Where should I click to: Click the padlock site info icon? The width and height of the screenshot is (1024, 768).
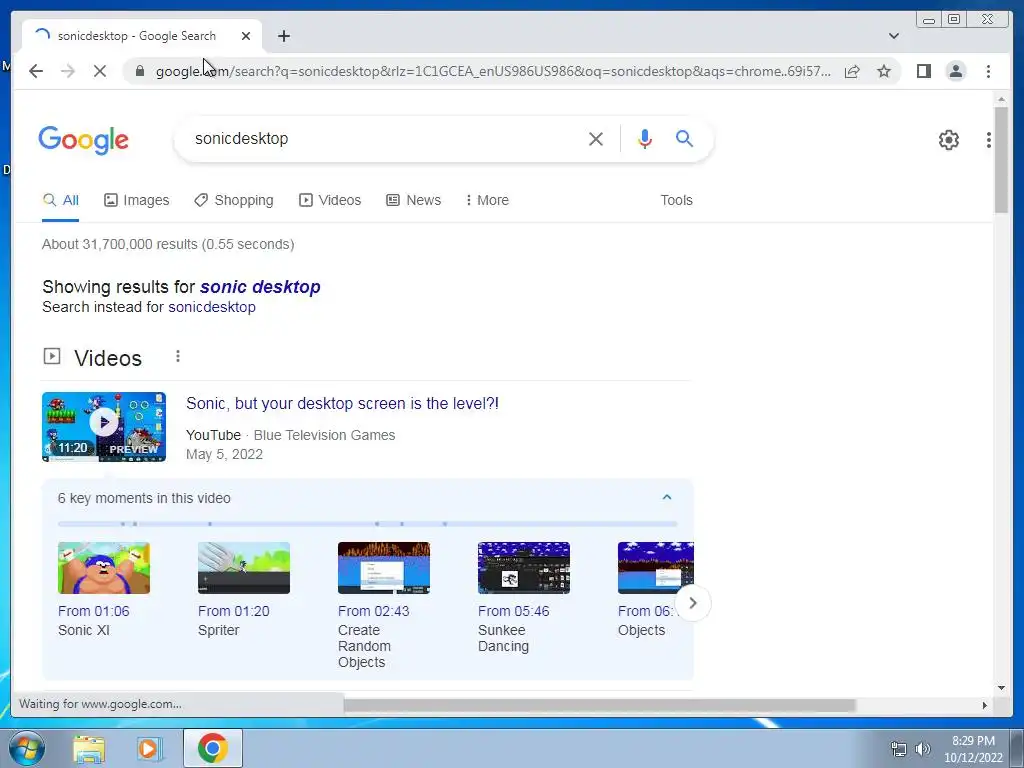[140, 71]
